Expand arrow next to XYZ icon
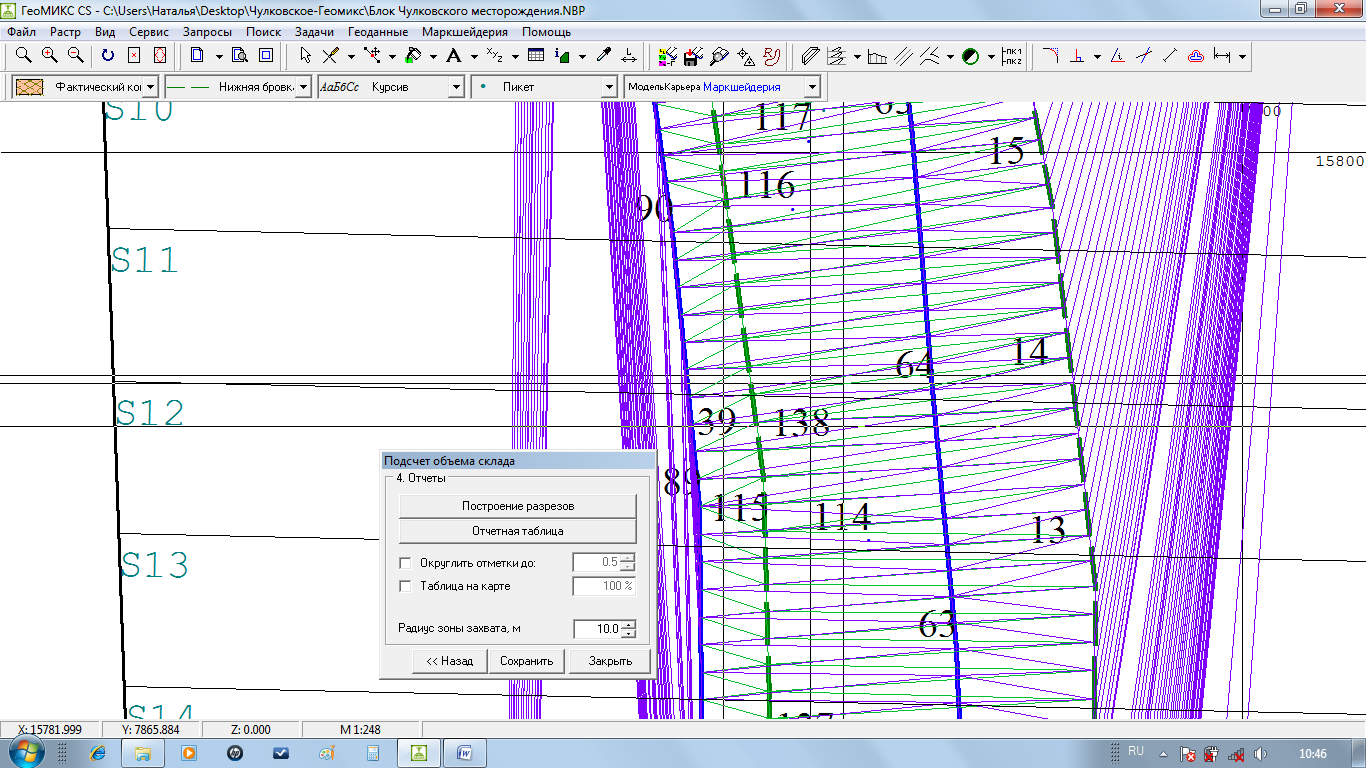 [515, 56]
